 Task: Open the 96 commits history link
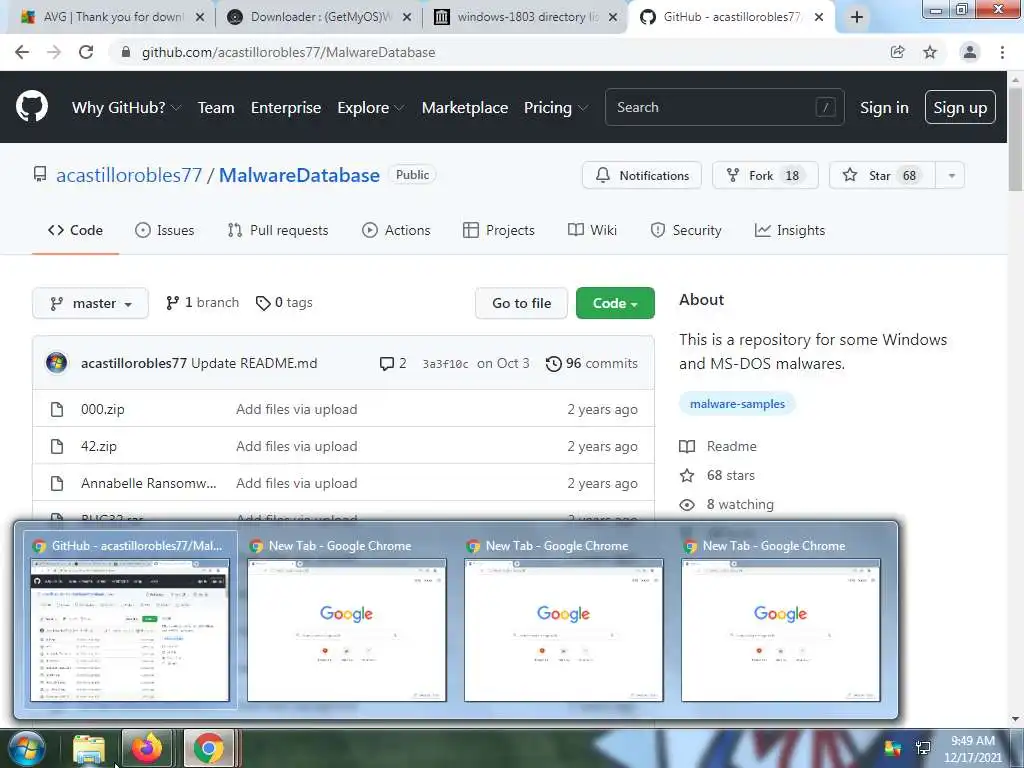click(592, 363)
